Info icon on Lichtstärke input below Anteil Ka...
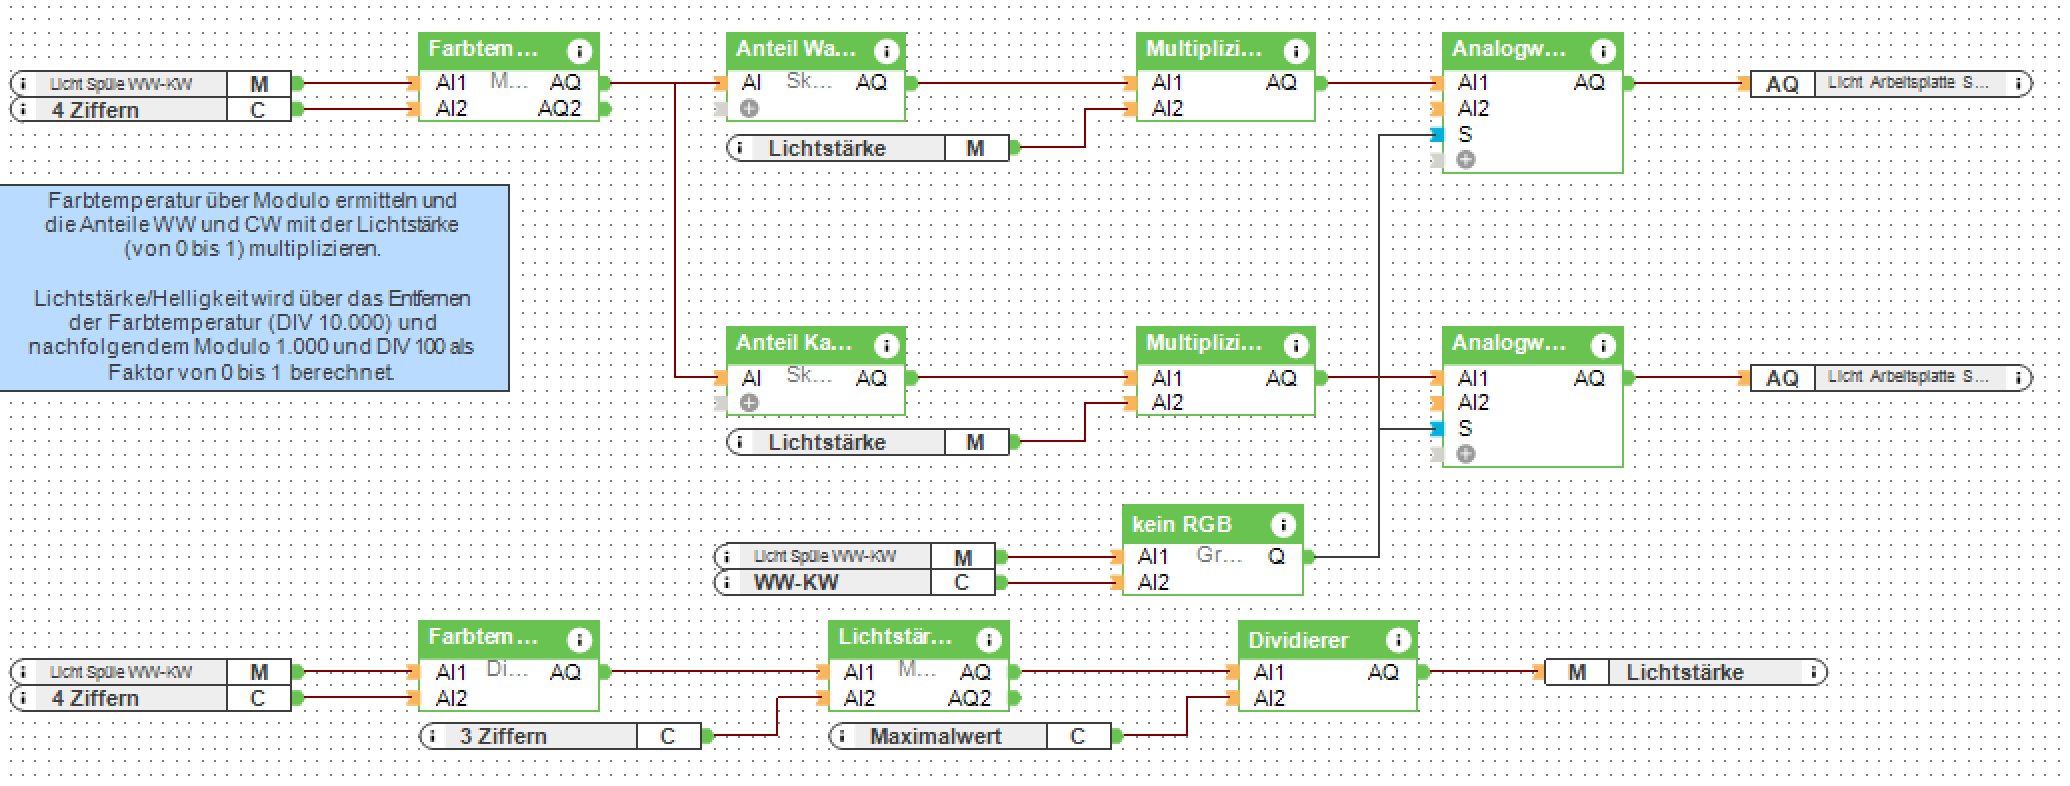2070x786 pixels. 741,443
